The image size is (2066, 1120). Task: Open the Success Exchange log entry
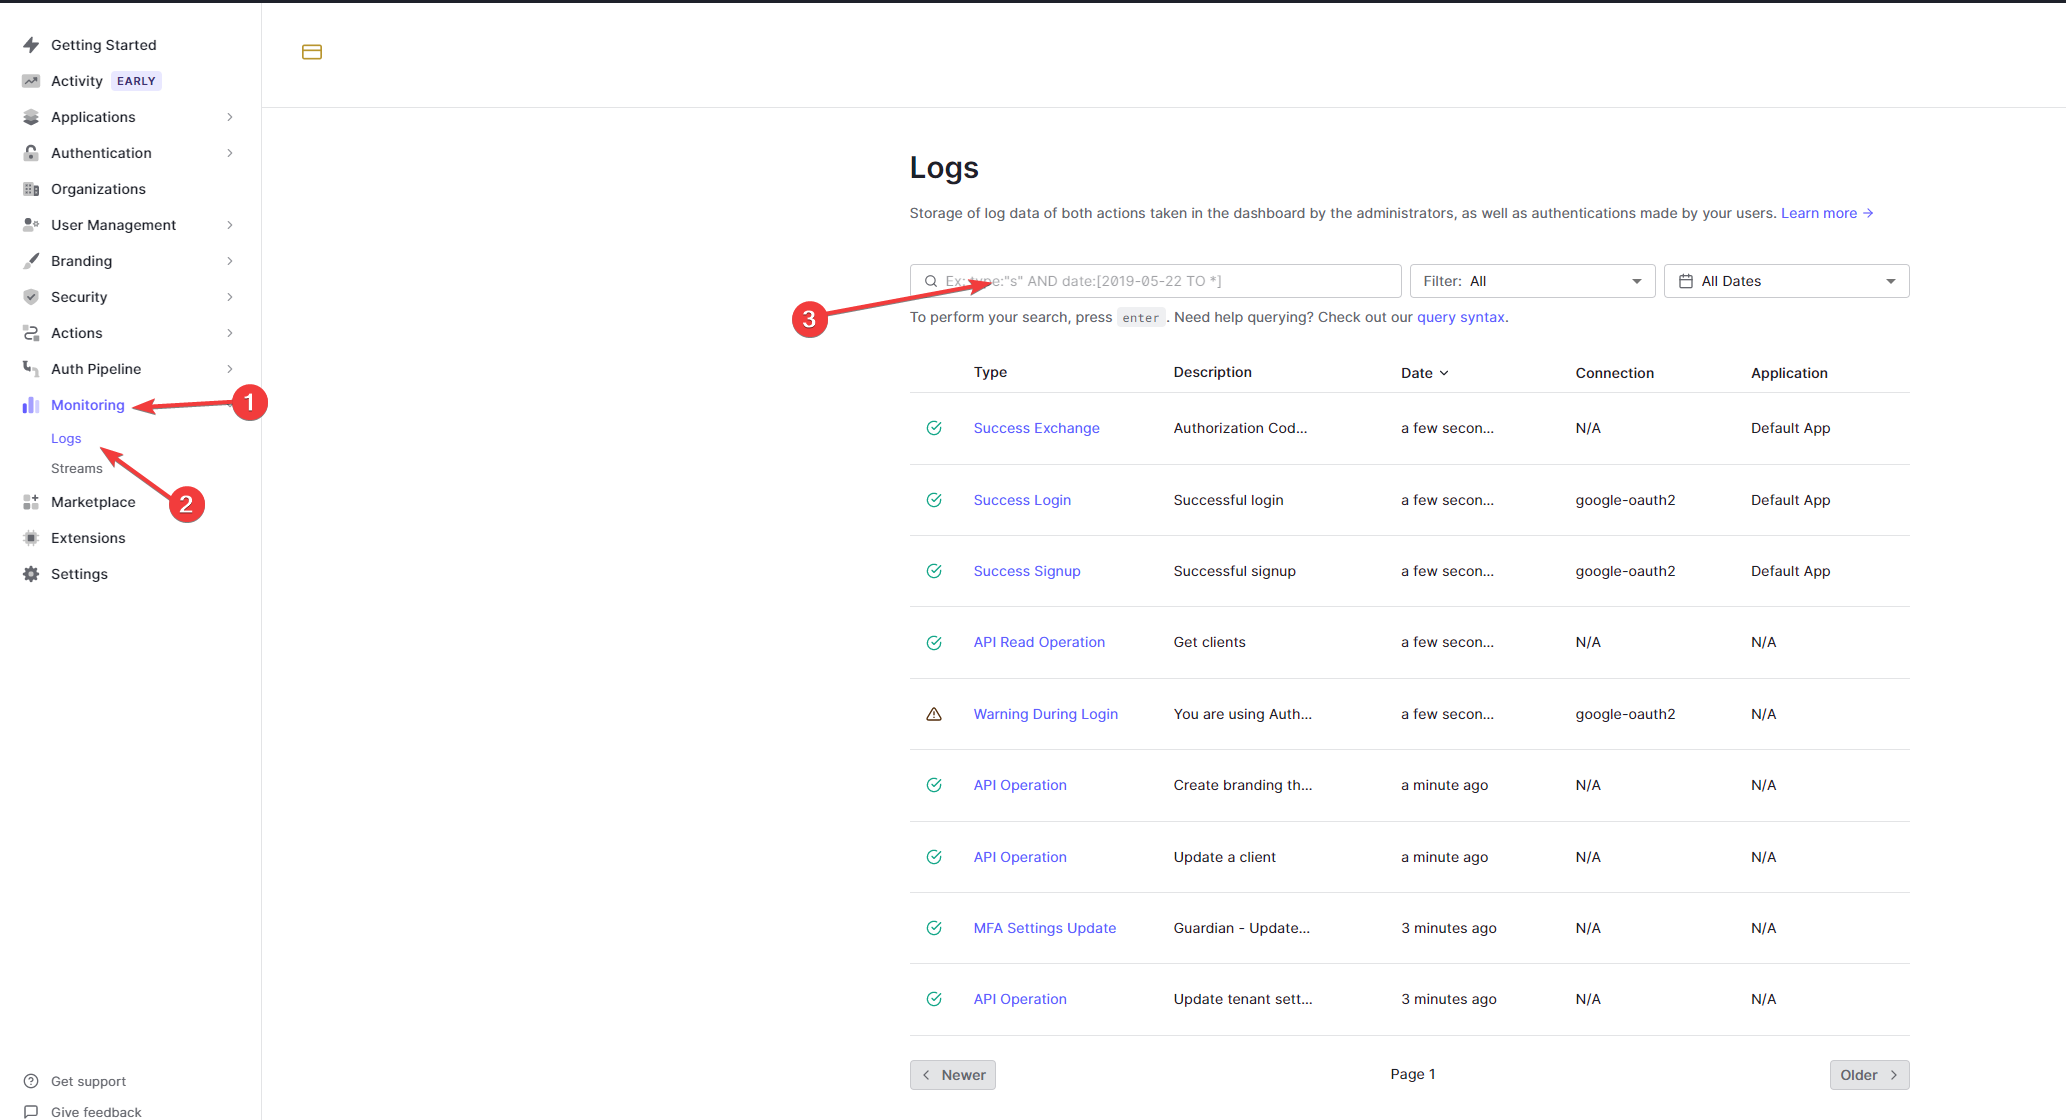coord(1037,428)
